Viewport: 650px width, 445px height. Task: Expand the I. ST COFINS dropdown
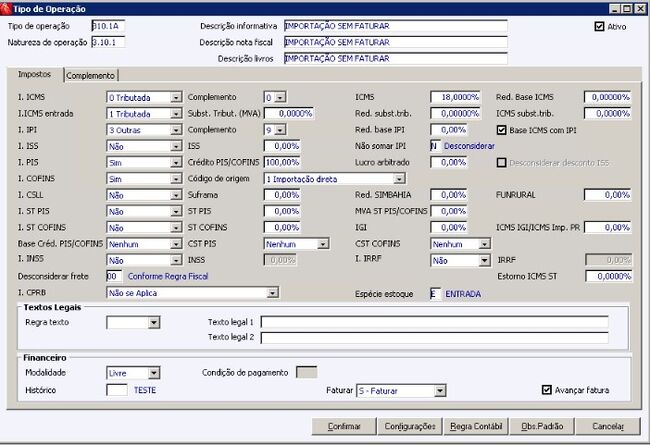point(176,228)
